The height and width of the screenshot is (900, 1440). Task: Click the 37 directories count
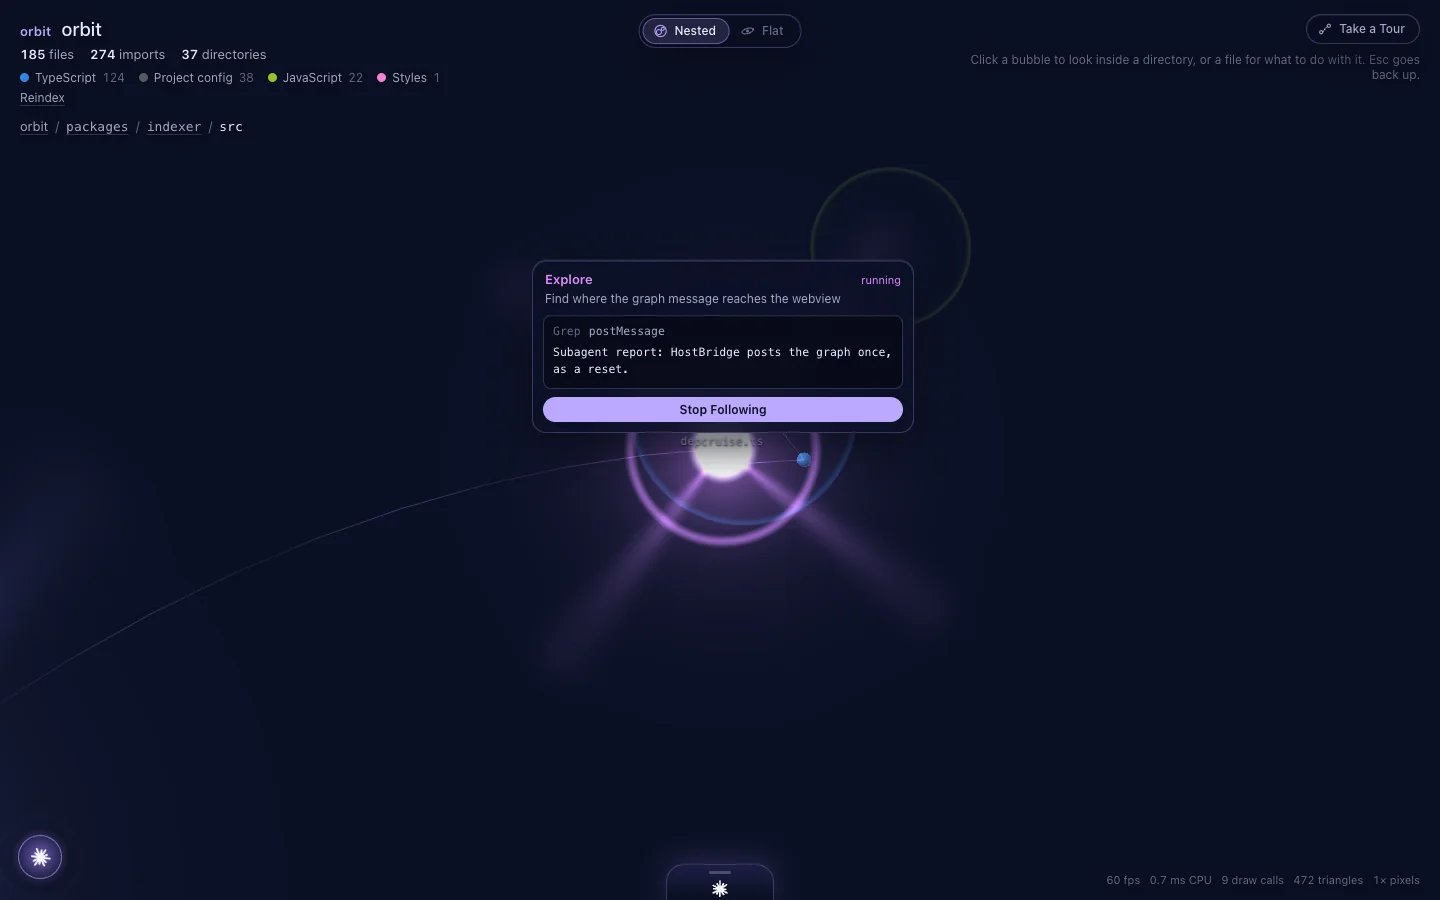coord(224,55)
